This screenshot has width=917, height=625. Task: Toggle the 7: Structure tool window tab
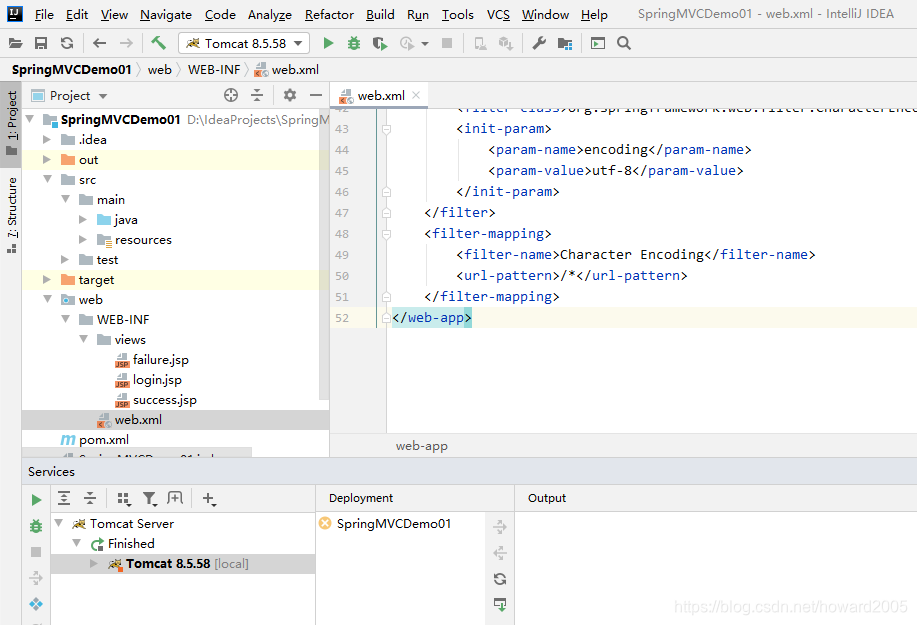tap(12, 215)
